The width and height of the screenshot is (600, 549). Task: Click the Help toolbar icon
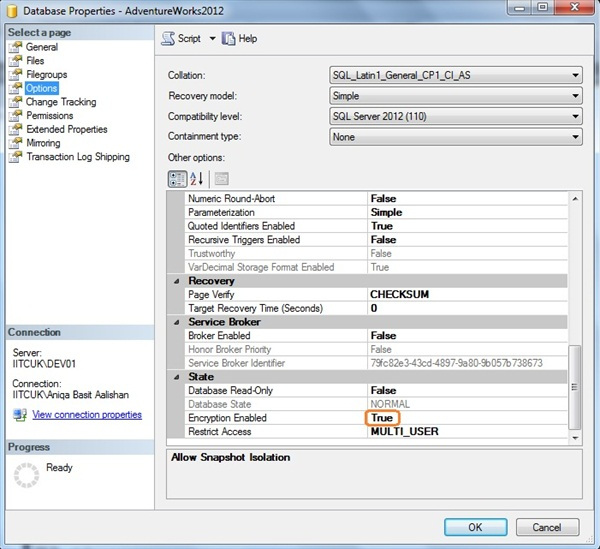[x=228, y=39]
